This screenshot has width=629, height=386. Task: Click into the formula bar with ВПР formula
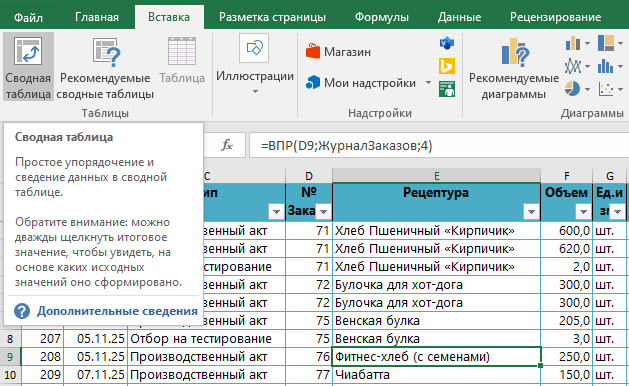[439, 145]
